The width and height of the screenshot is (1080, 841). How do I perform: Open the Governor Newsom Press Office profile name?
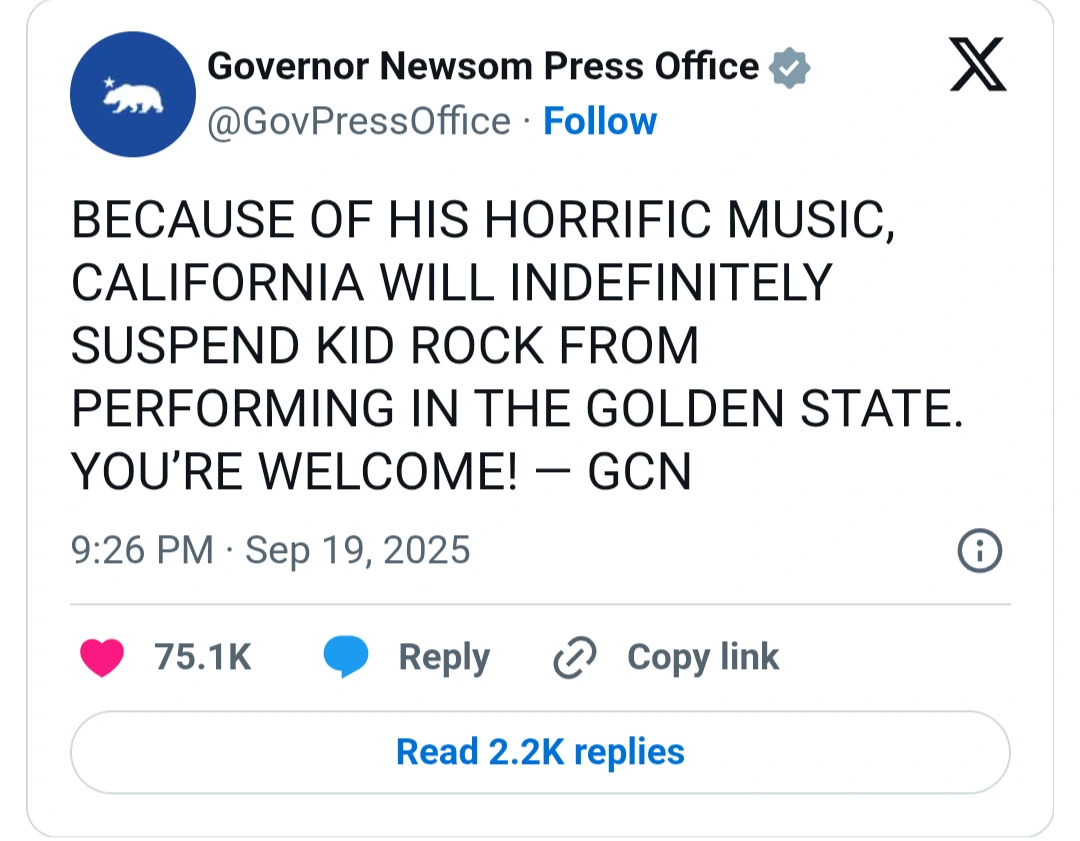click(x=483, y=67)
